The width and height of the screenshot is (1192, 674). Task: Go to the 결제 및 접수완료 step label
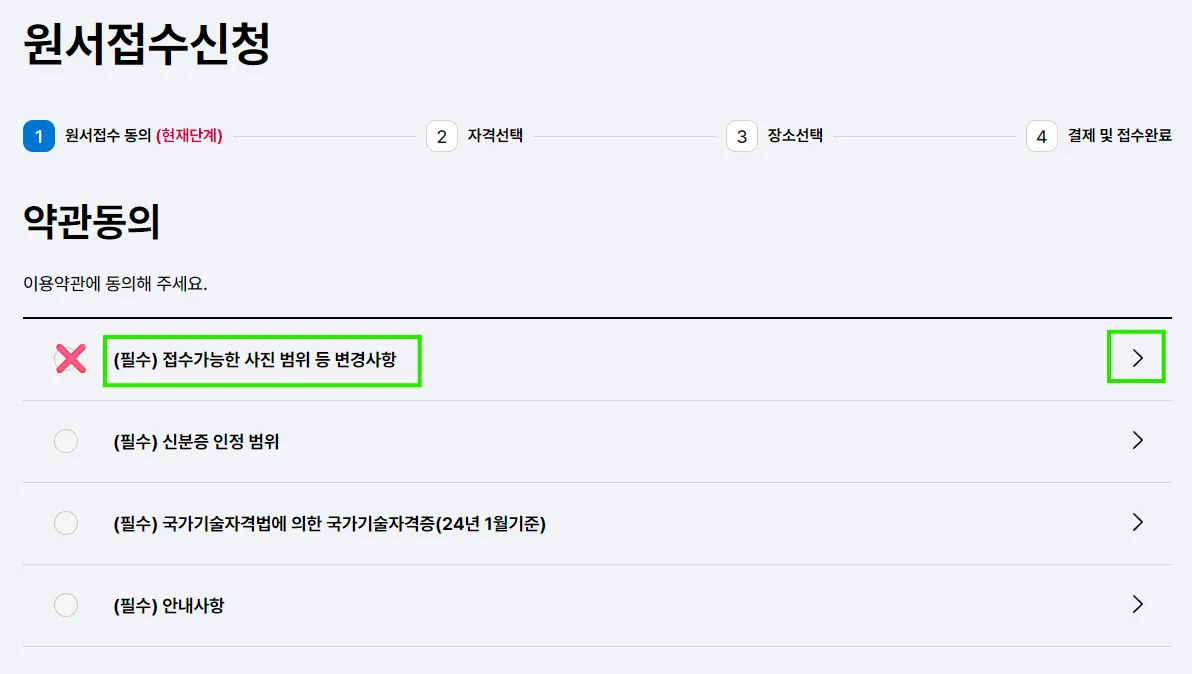coord(1119,136)
